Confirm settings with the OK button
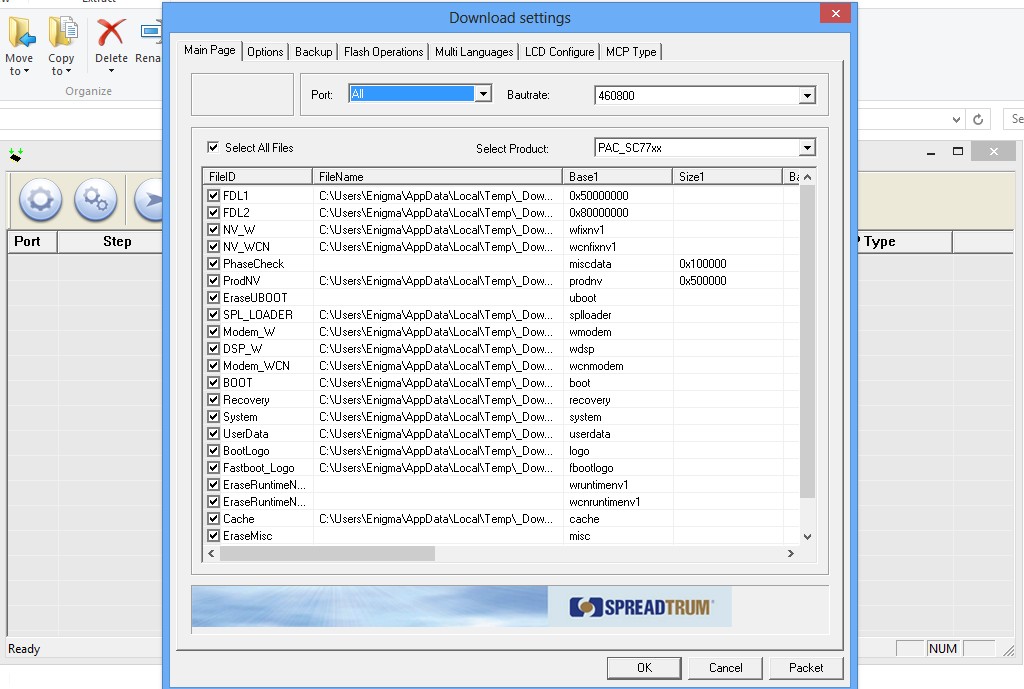This screenshot has width=1024, height=689. 644,668
